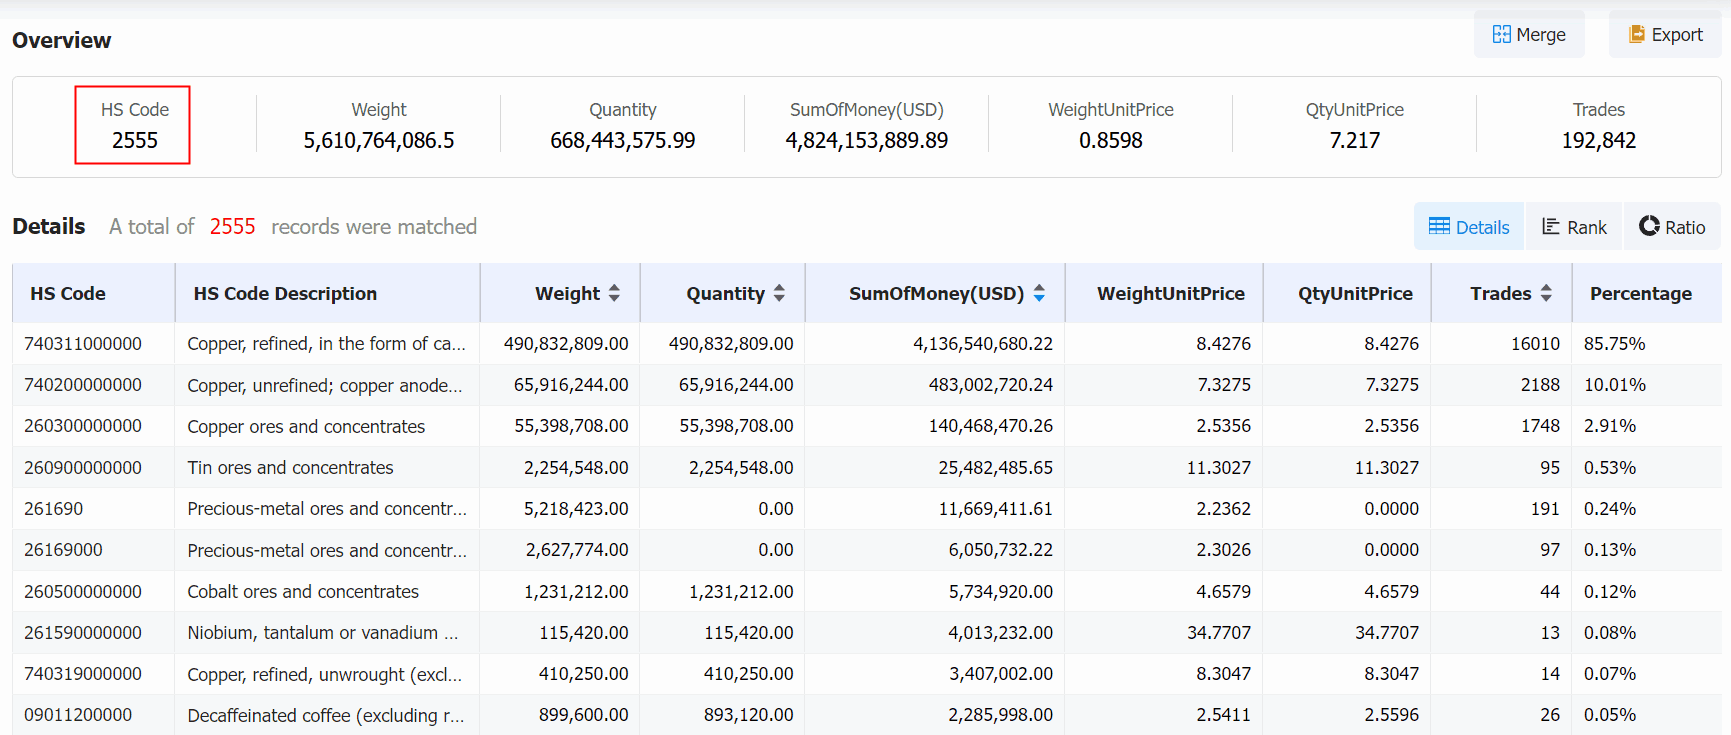Sort by Trades column arrows

(1546, 293)
